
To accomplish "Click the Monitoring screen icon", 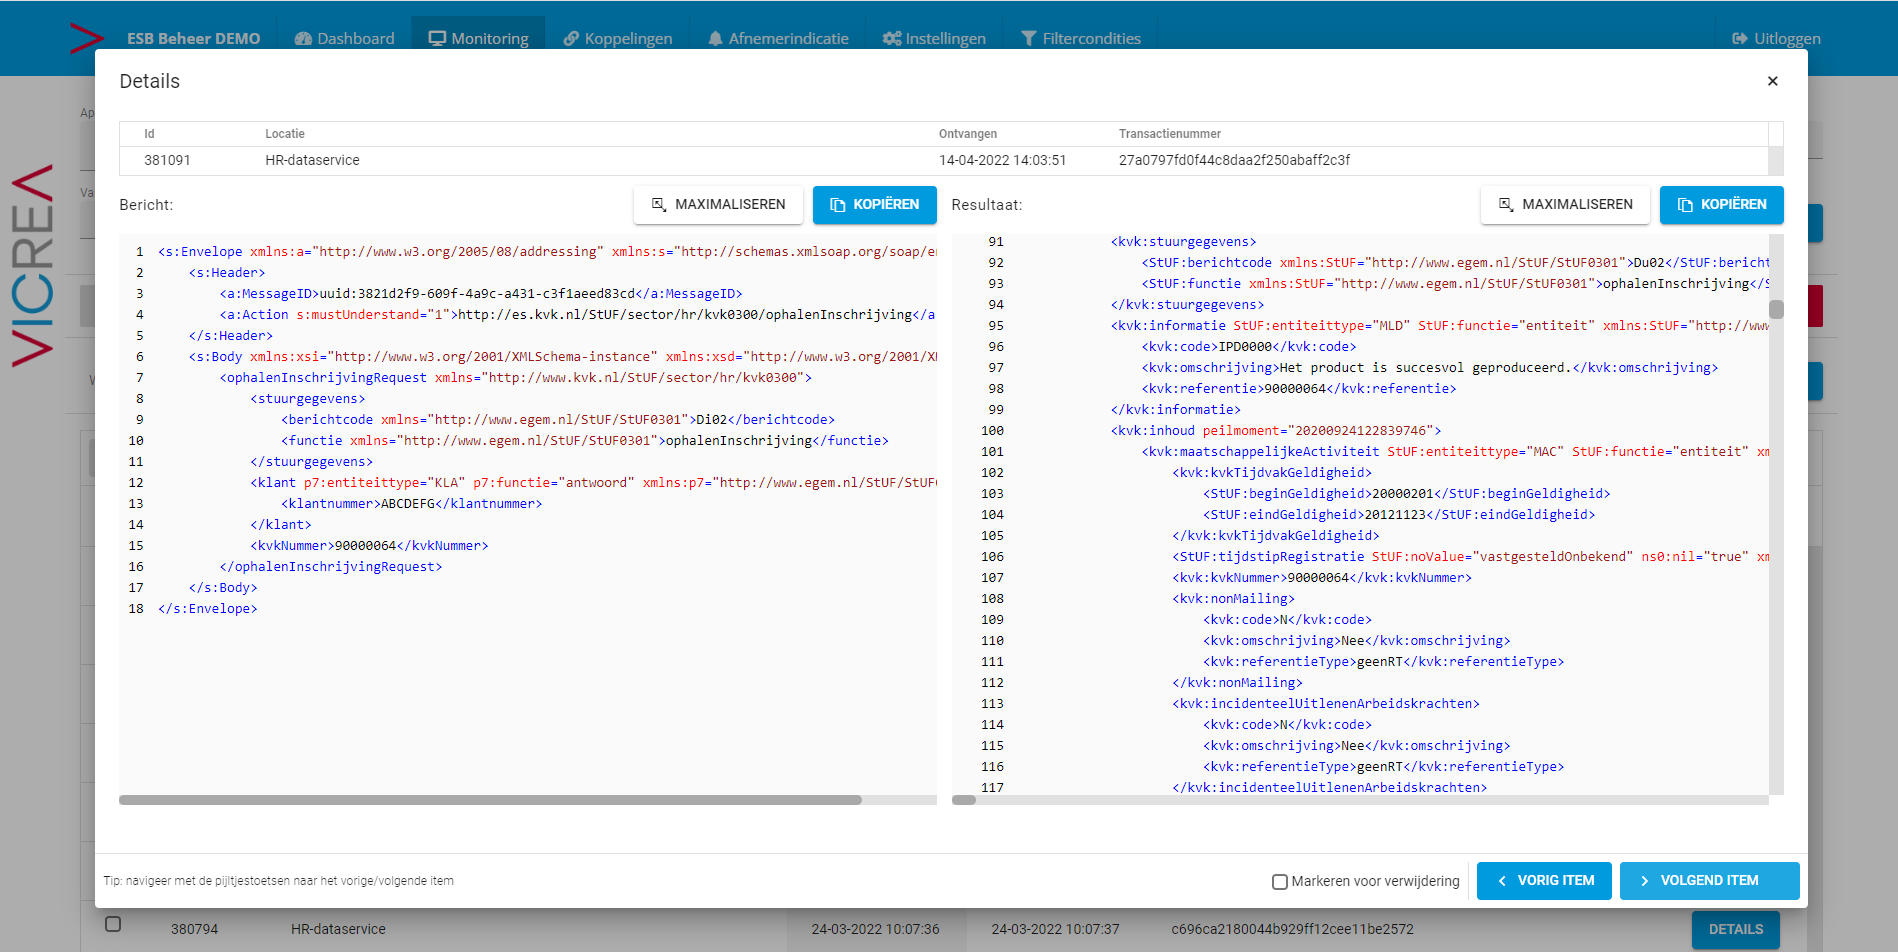I will coord(437,38).
